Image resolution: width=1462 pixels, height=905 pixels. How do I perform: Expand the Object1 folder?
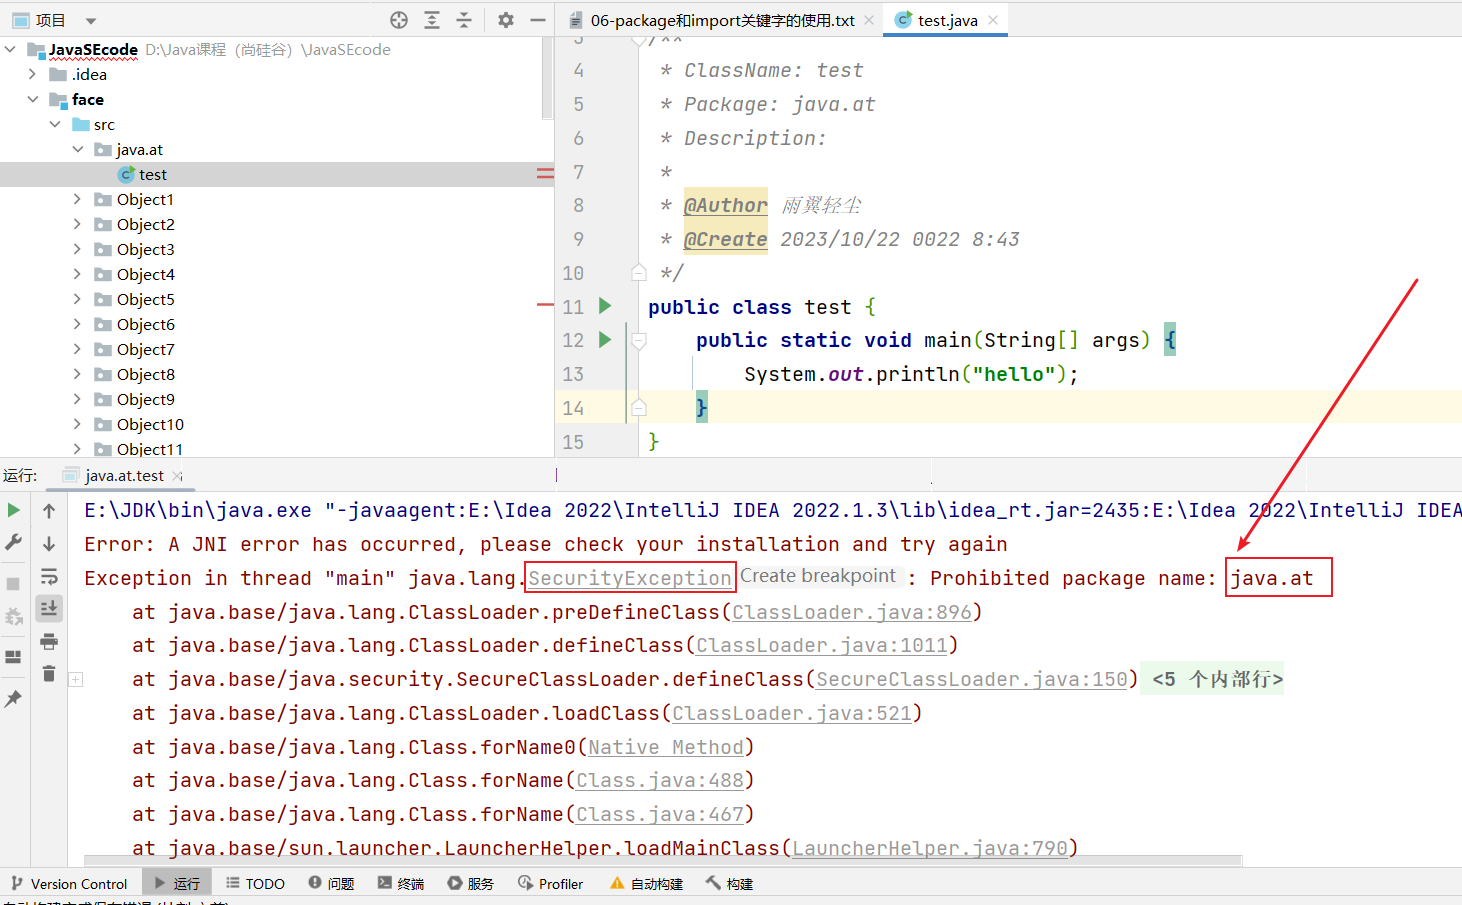[x=78, y=199]
